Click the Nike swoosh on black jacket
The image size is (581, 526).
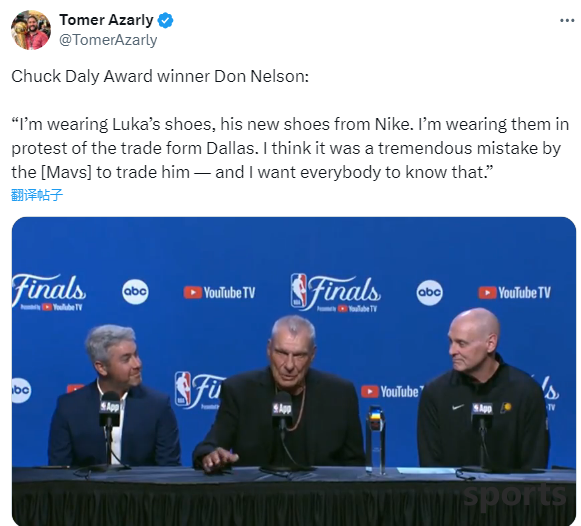(458, 407)
